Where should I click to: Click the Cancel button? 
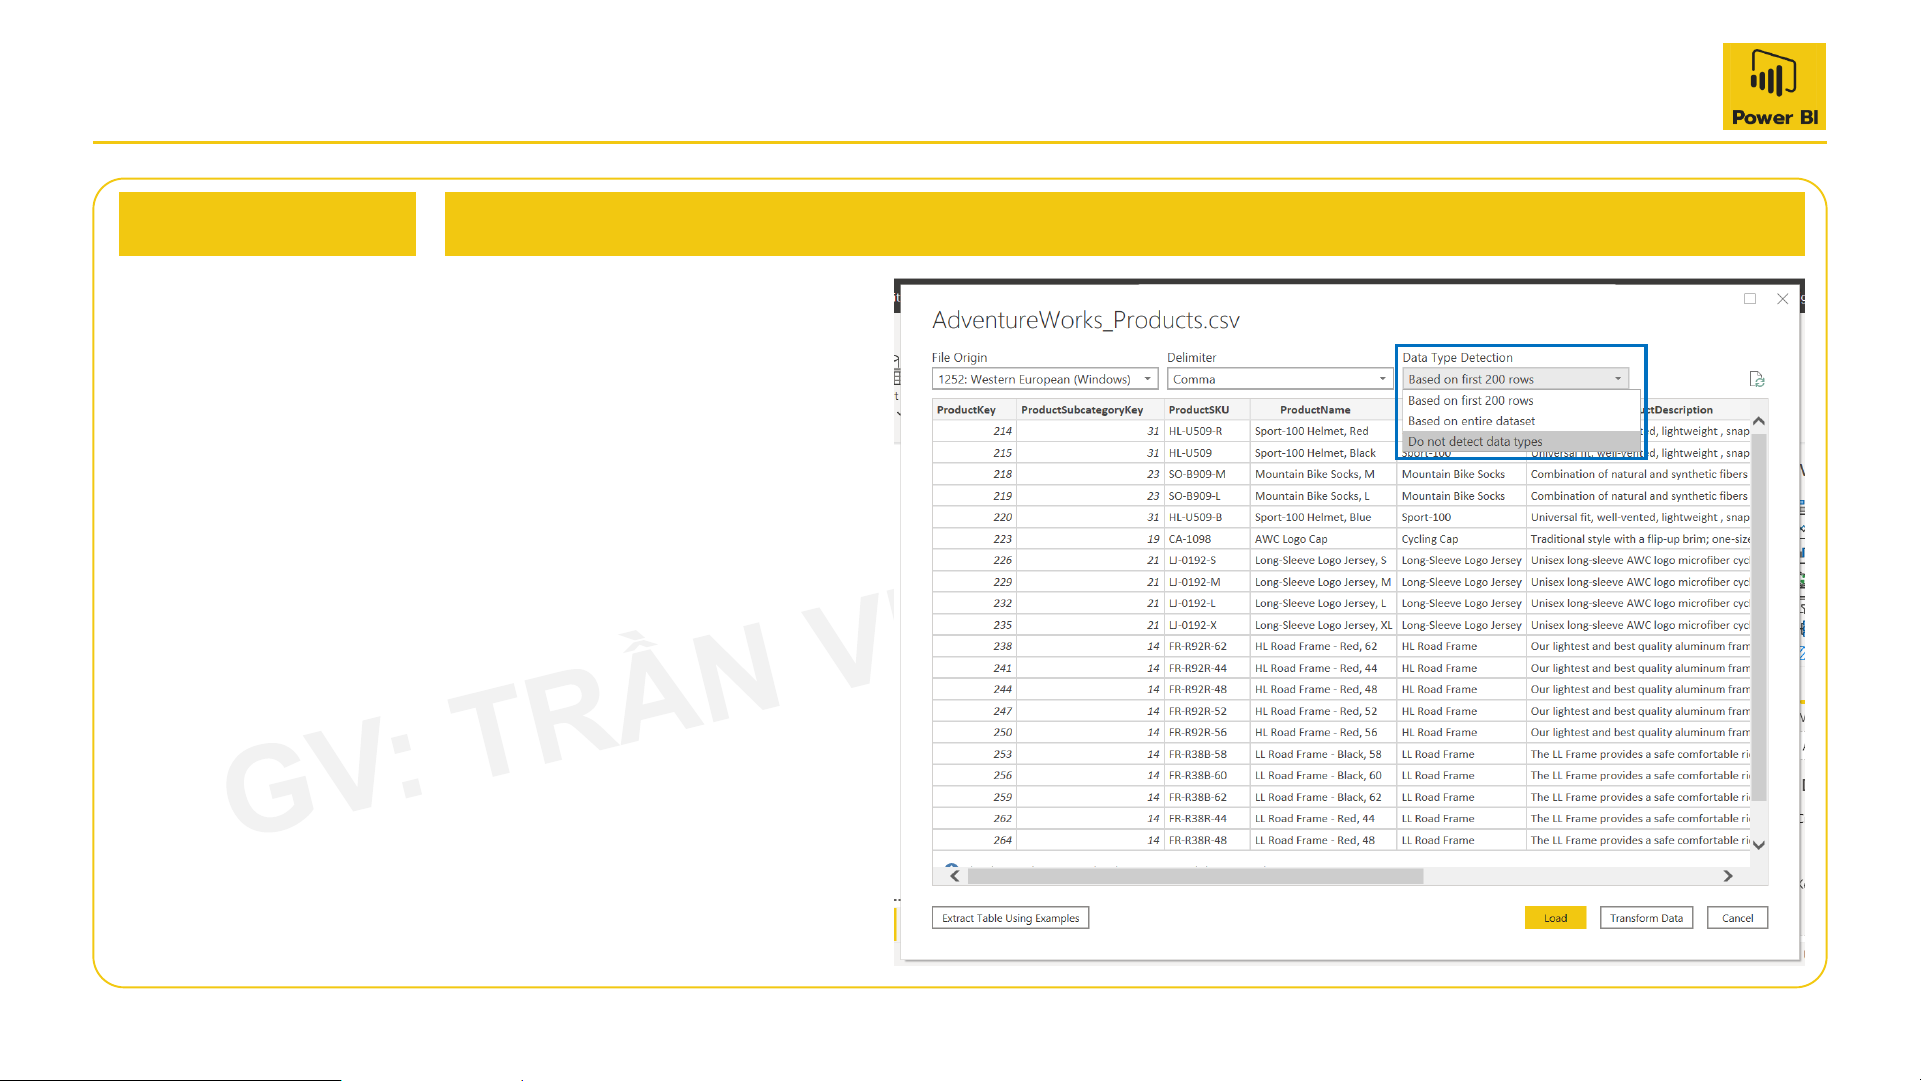(x=1737, y=918)
